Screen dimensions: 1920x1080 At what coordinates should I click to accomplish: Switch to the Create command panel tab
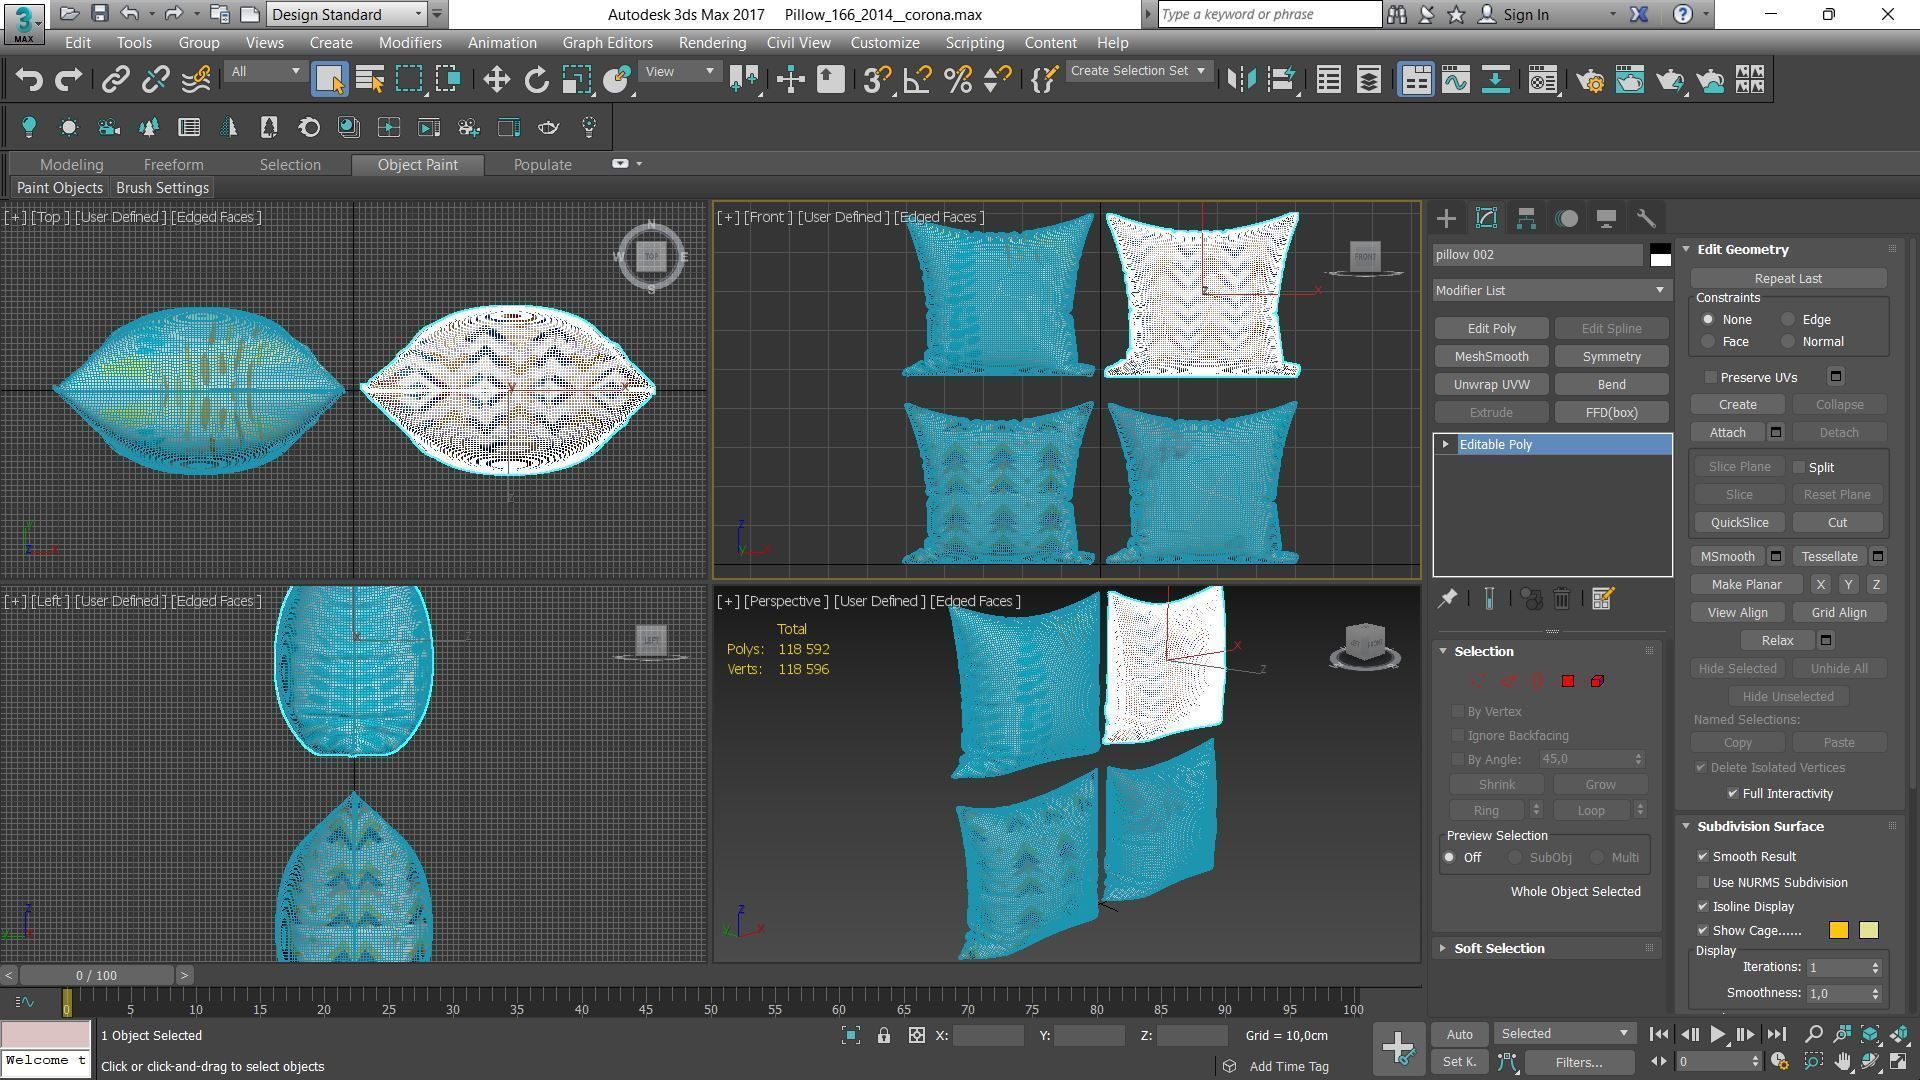(1446, 218)
